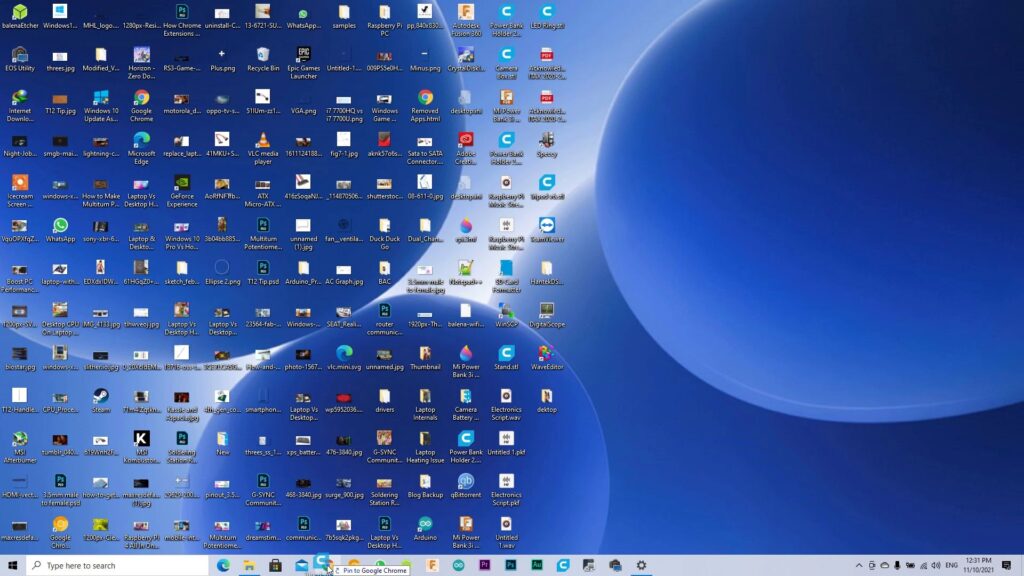The height and width of the screenshot is (576, 1024).
Task: Open Settings gear in the taskbar
Action: click(x=641, y=565)
